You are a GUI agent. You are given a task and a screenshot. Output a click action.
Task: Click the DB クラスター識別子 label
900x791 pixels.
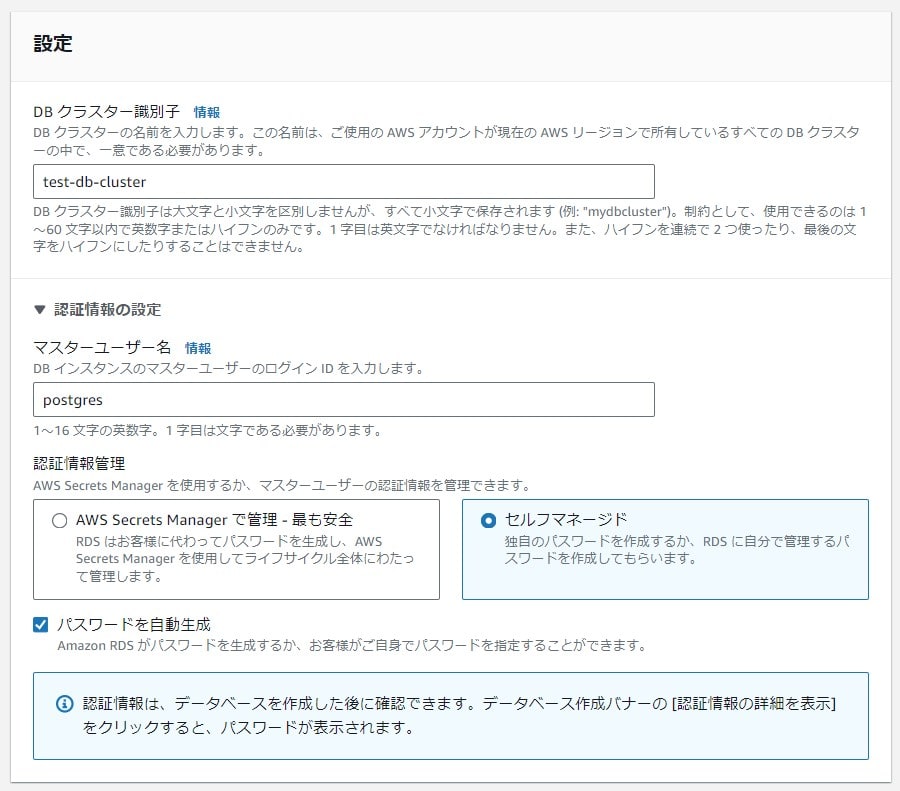[107, 111]
